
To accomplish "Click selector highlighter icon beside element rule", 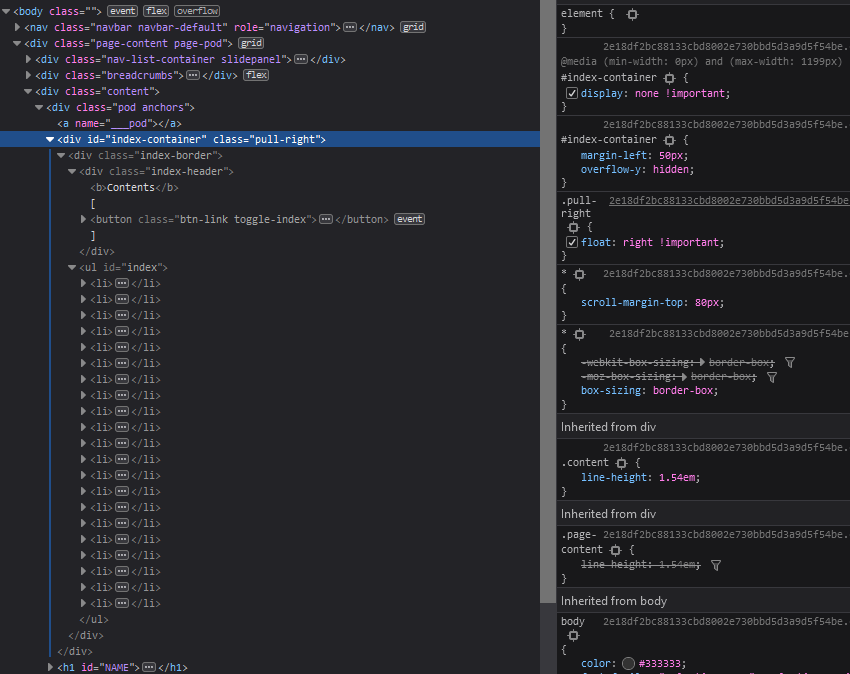I will point(632,14).
